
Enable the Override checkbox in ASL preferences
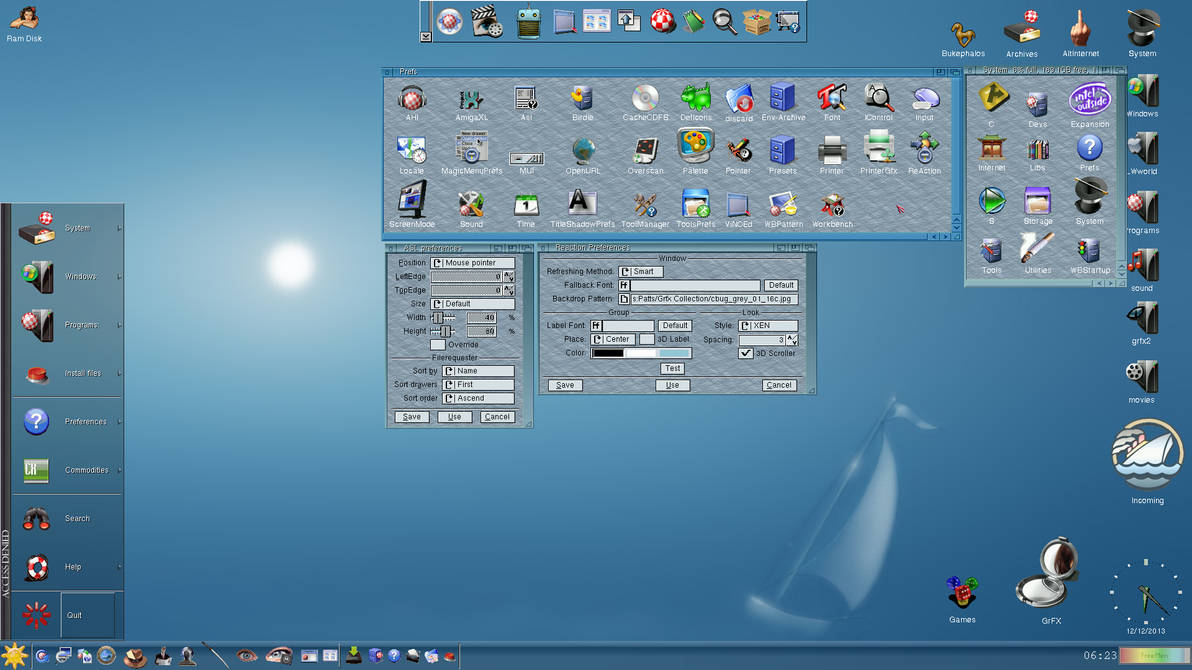tap(437, 345)
